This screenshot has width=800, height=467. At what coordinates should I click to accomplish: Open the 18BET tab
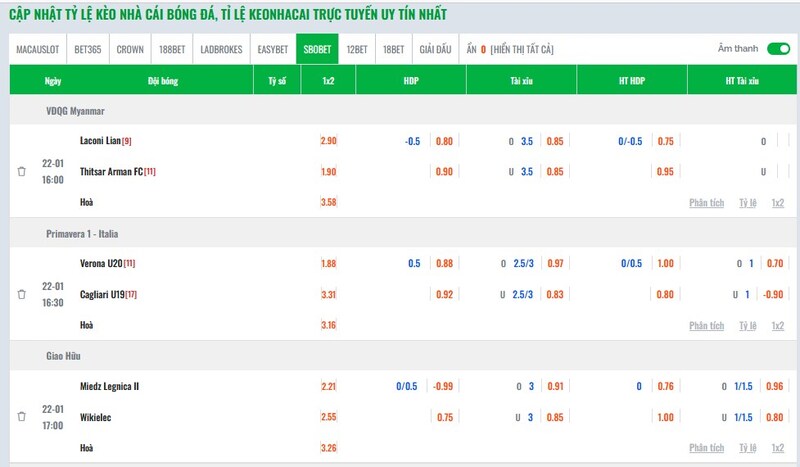point(393,49)
